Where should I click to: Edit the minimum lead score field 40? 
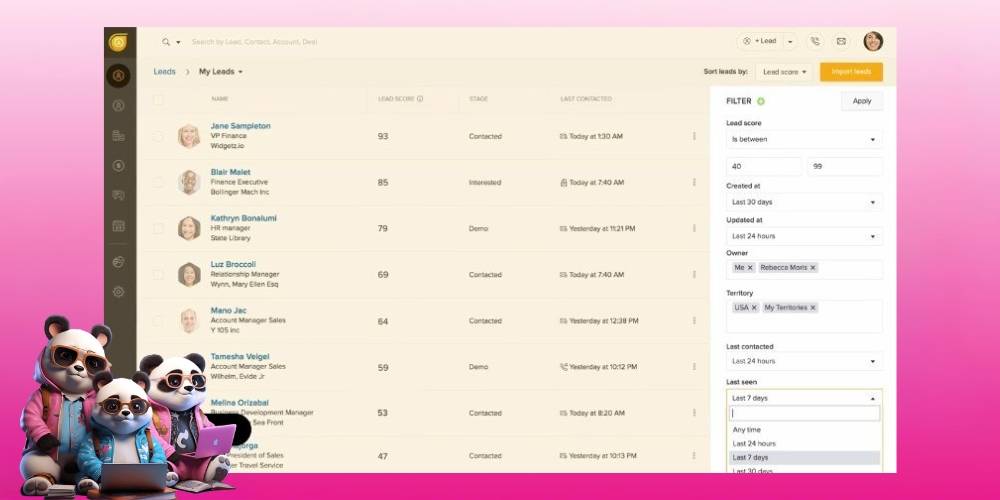pos(764,166)
